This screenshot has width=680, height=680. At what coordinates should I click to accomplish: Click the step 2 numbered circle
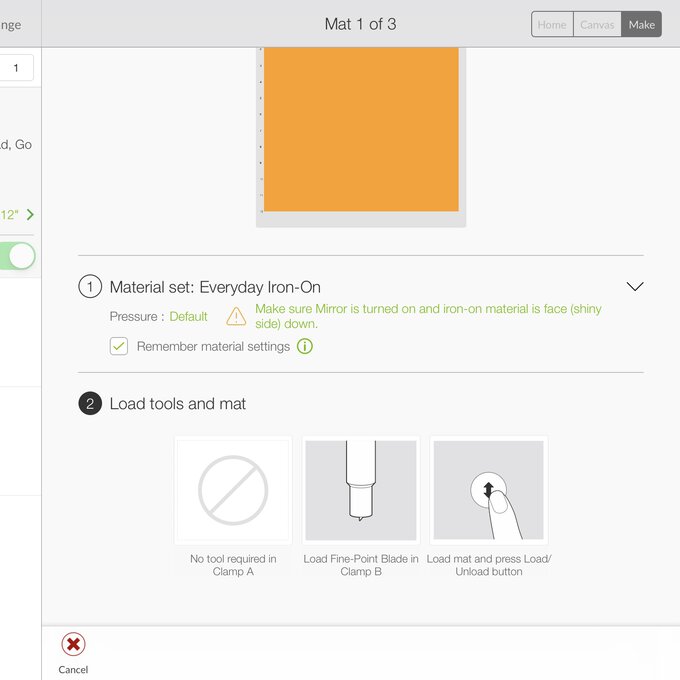coord(90,404)
